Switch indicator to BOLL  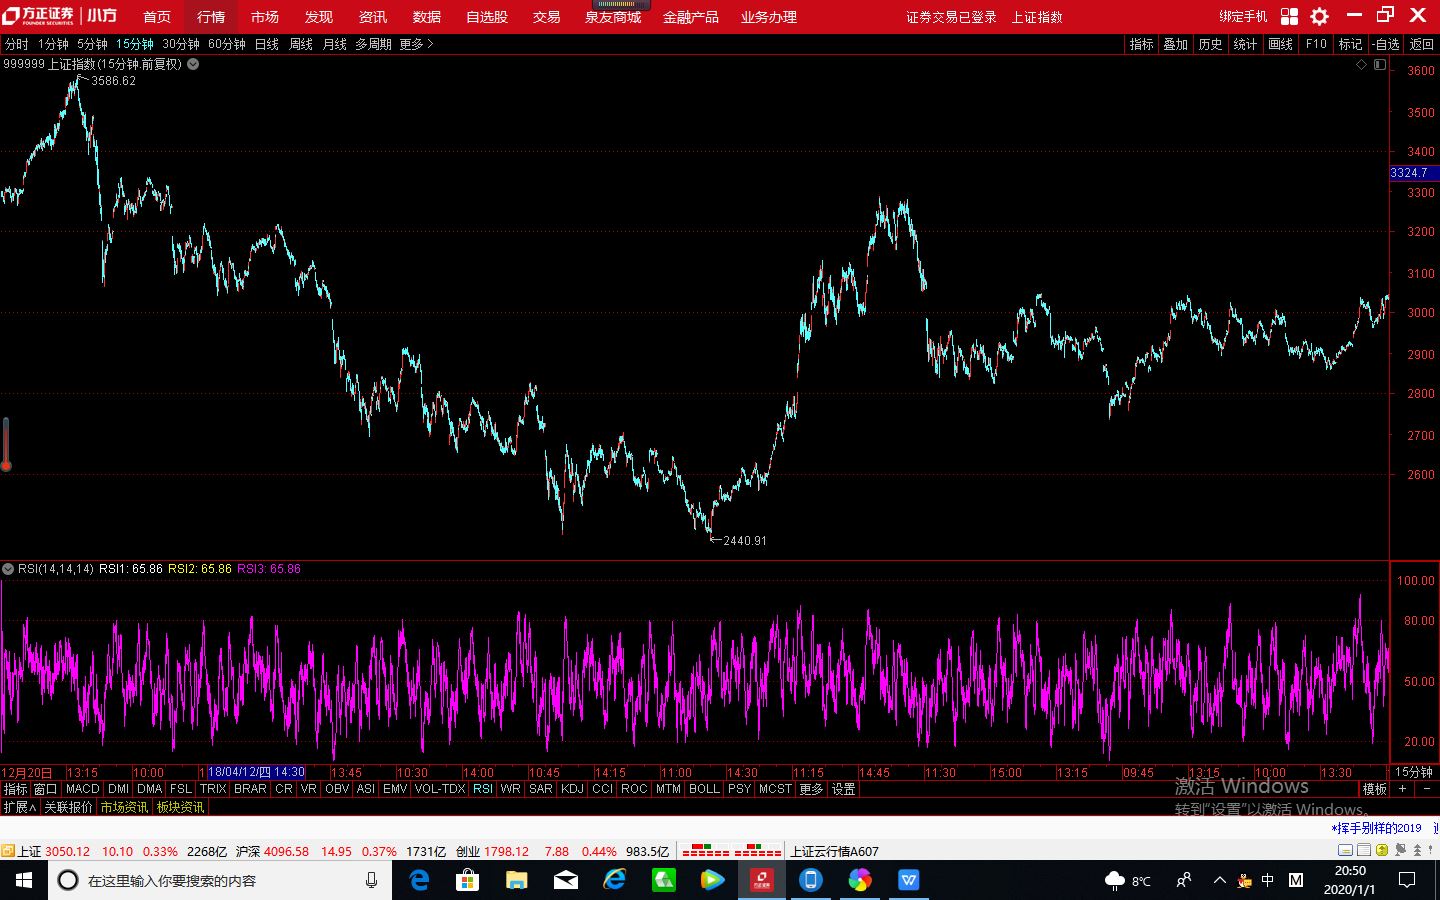point(704,789)
